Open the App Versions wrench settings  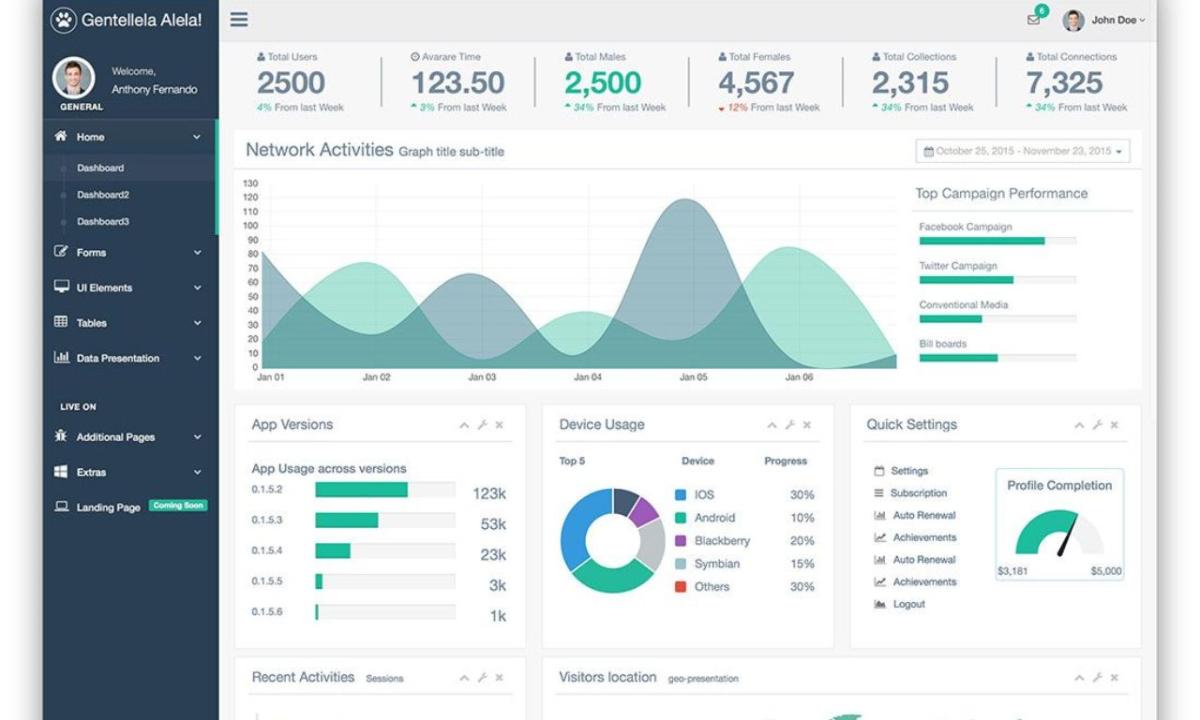(x=482, y=425)
